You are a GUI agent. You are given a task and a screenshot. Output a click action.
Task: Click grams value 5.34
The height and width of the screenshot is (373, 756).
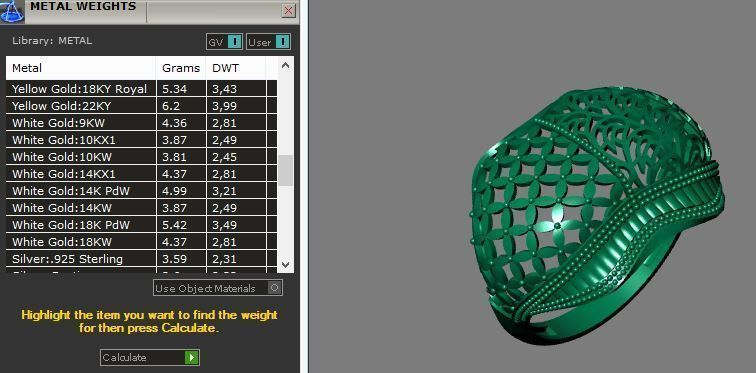(x=175, y=89)
